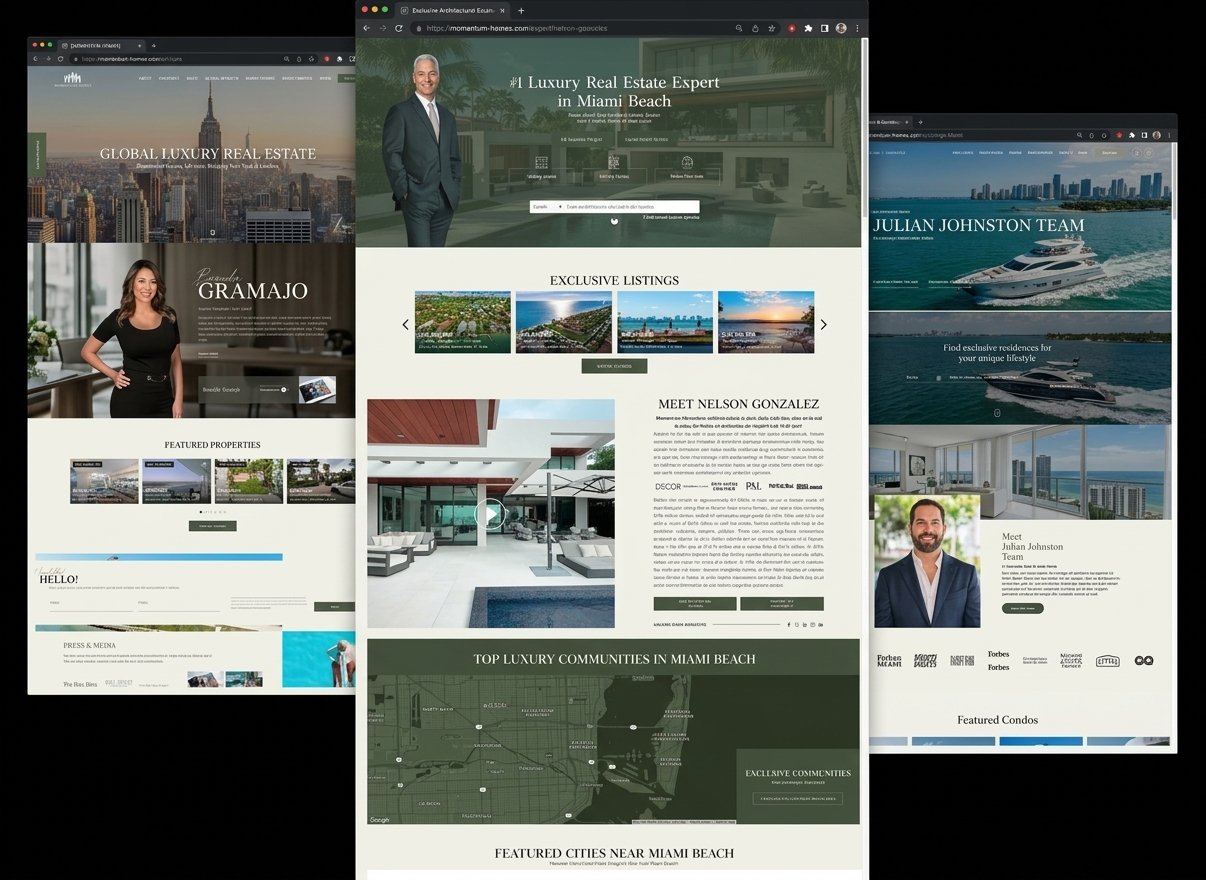Image resolution: width=1206 pixels, height=880 pixels.
Task: Click the profile avatar in the center browser toolbar
Action: [841, 28]
